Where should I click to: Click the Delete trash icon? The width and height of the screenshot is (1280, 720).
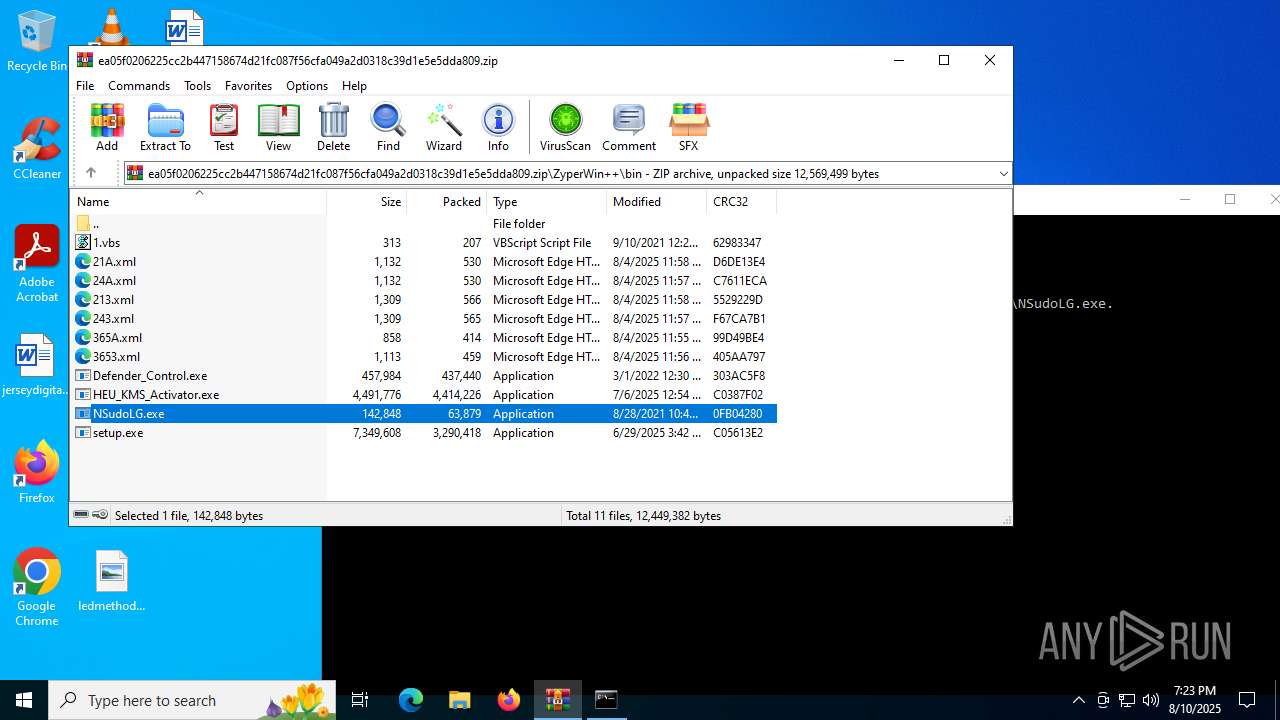[333, 127]
